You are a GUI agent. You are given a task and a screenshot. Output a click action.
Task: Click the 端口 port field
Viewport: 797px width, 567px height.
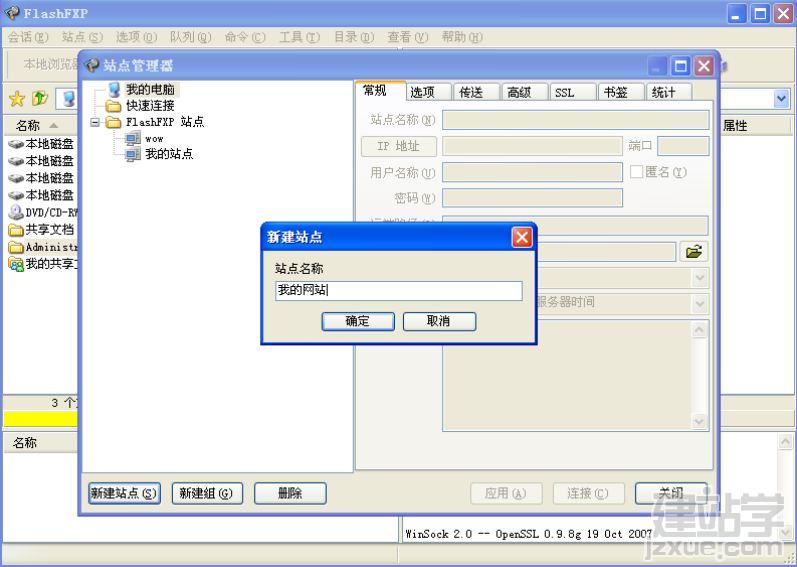click(x=683, y=146)
